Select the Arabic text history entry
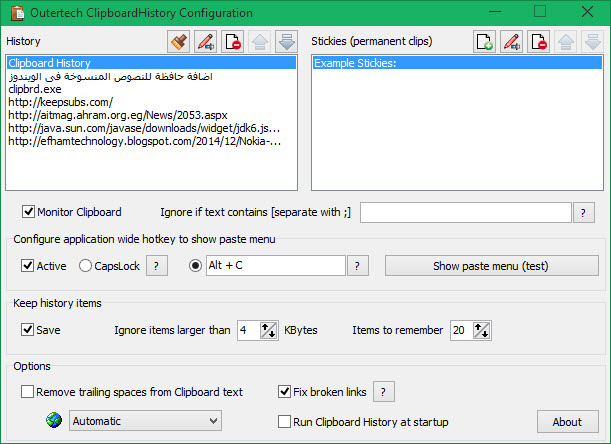 point(152,76)
